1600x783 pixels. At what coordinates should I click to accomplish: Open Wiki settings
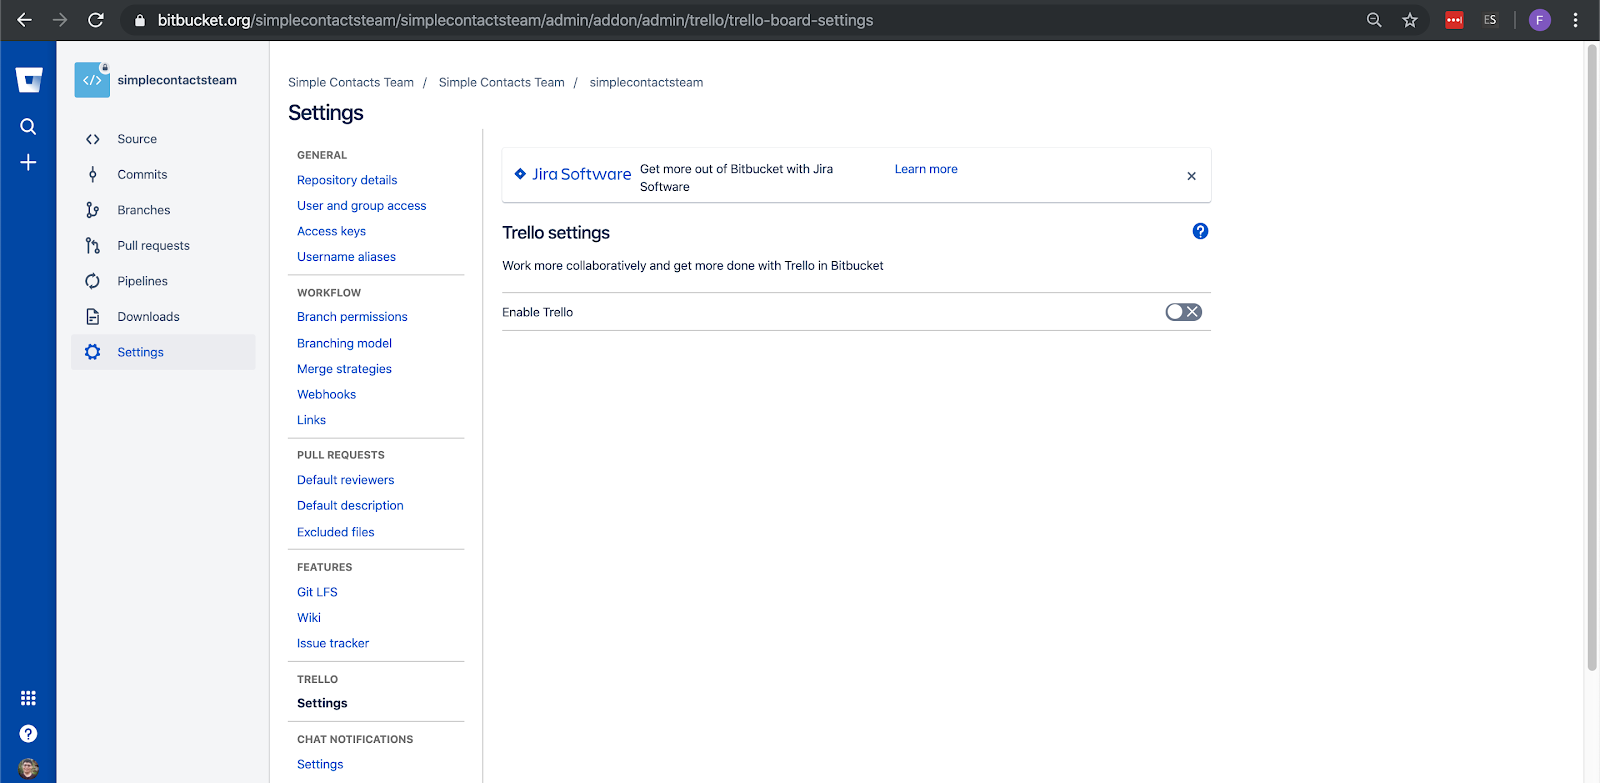[x=309, y=618]
